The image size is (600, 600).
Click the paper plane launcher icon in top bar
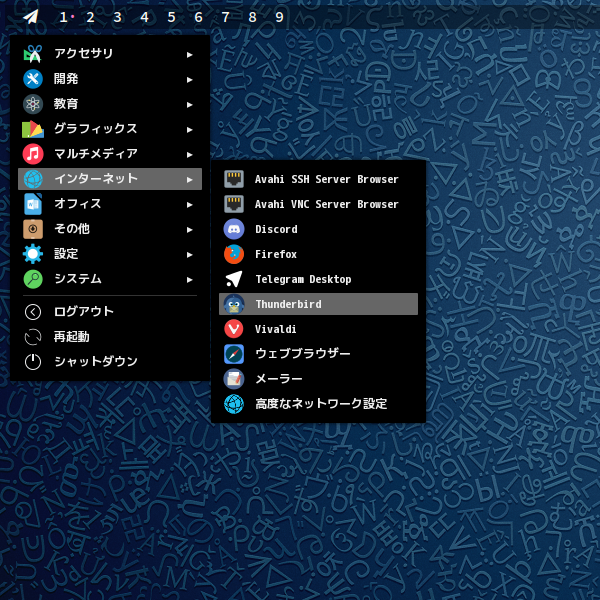(x=32, y=17)
